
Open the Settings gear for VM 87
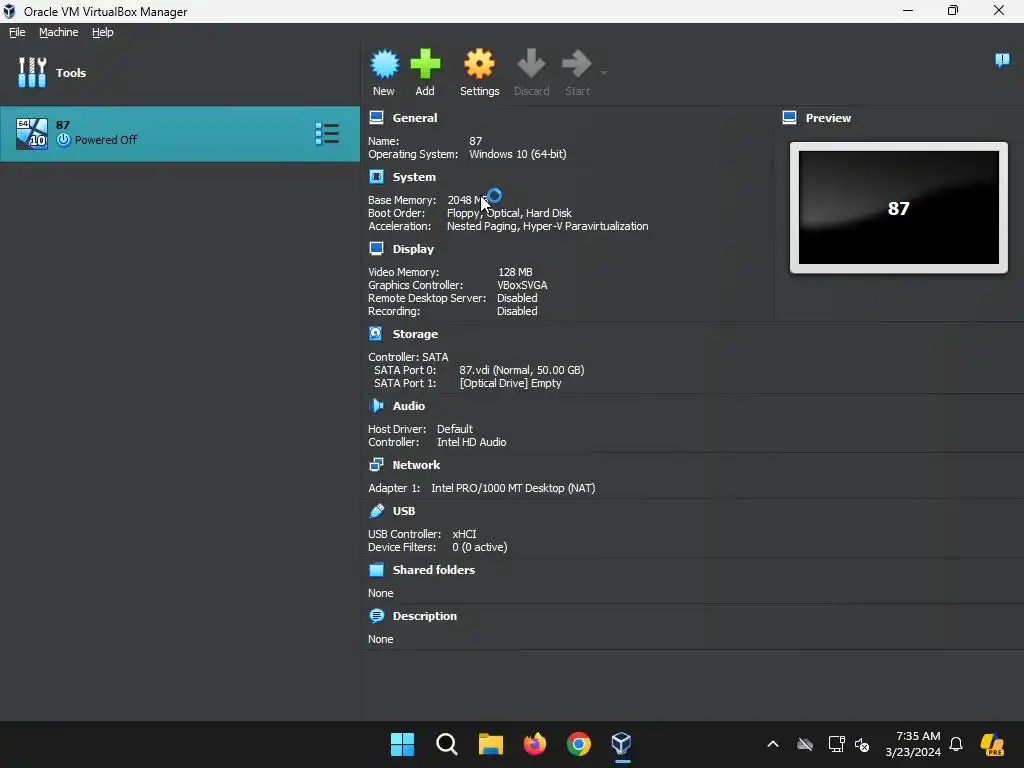pos(479,64)
